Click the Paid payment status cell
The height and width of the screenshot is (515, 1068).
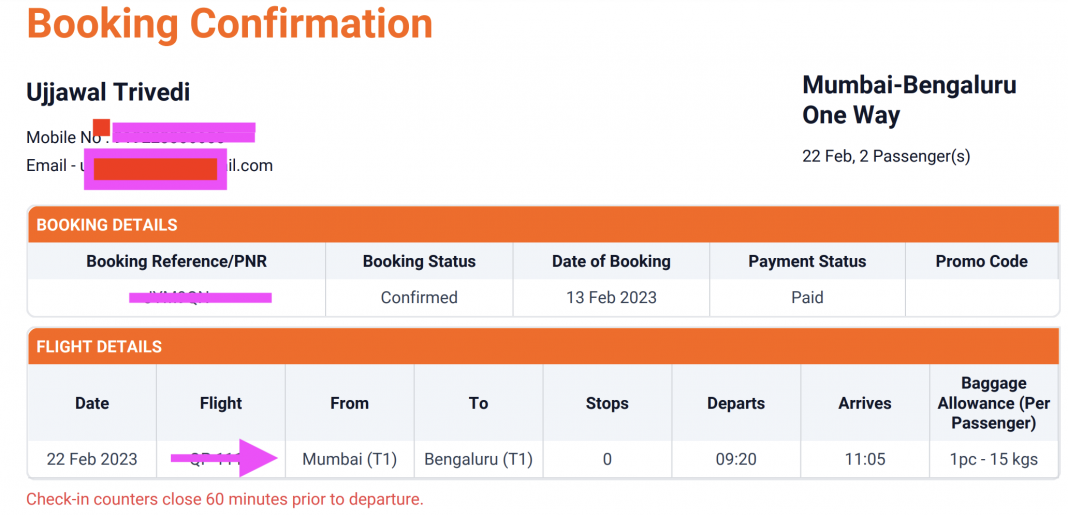pos(807,297)
